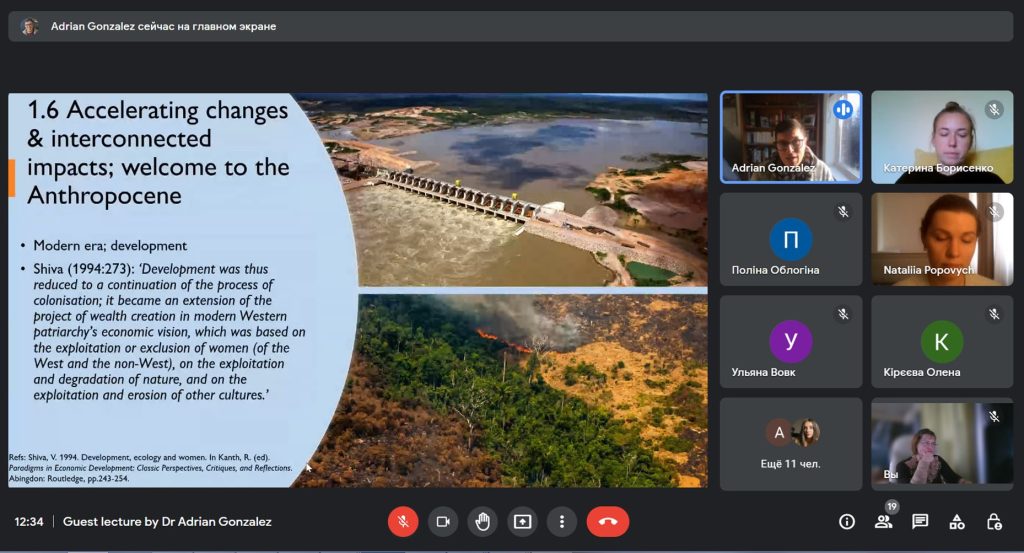The height and width of the screenshot is (553, 1024).
Task: Toggle the camera button in bottom bar
Action: 443,521
